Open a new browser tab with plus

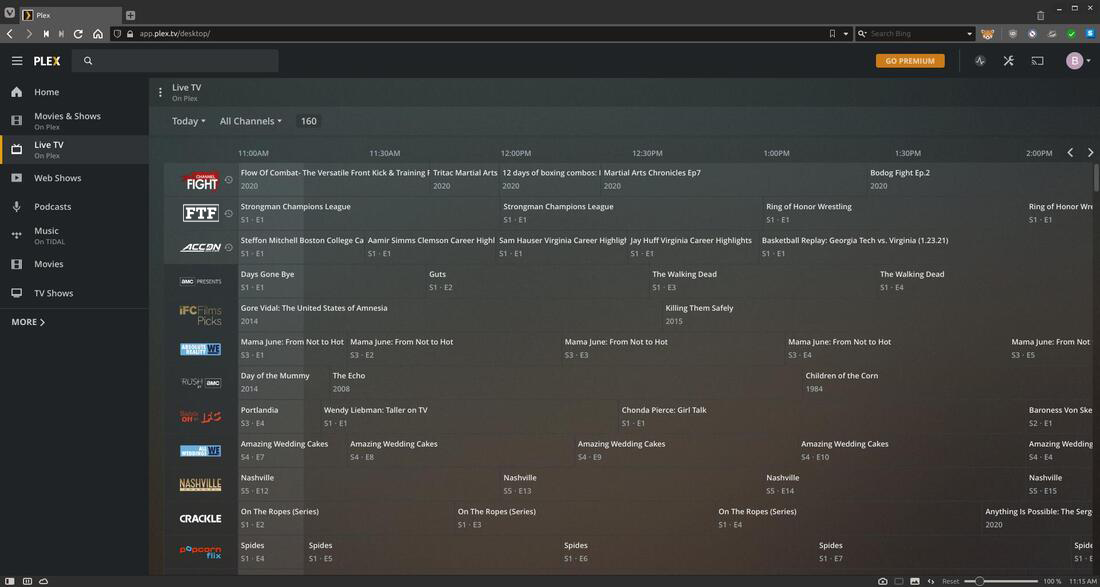point(130,15)
